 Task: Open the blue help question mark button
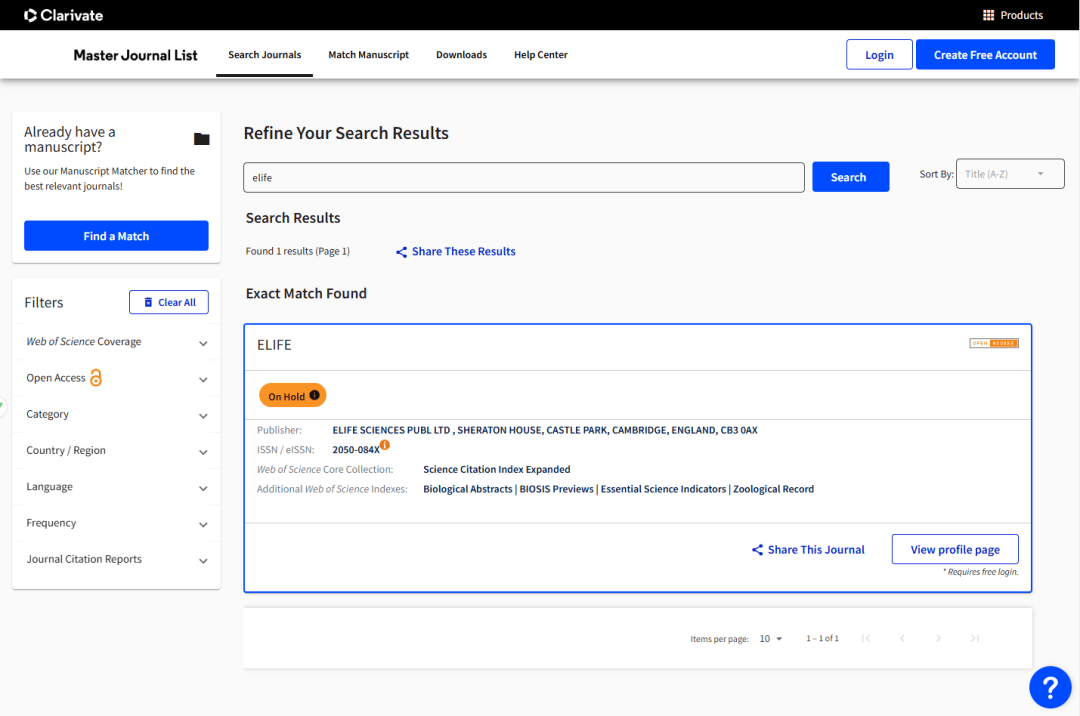tap(1050, 687)
